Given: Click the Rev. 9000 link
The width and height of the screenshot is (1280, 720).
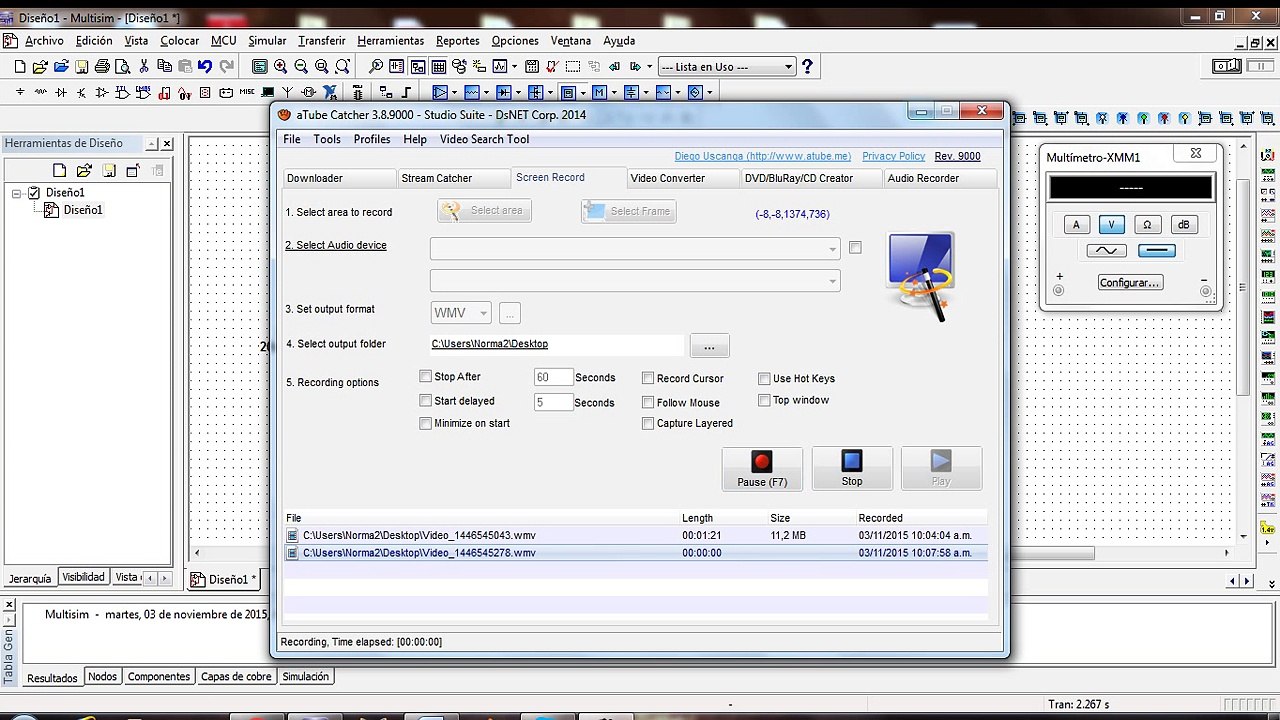Looking at the screenshot, I should pyautogui.click(x=957, y=156).
